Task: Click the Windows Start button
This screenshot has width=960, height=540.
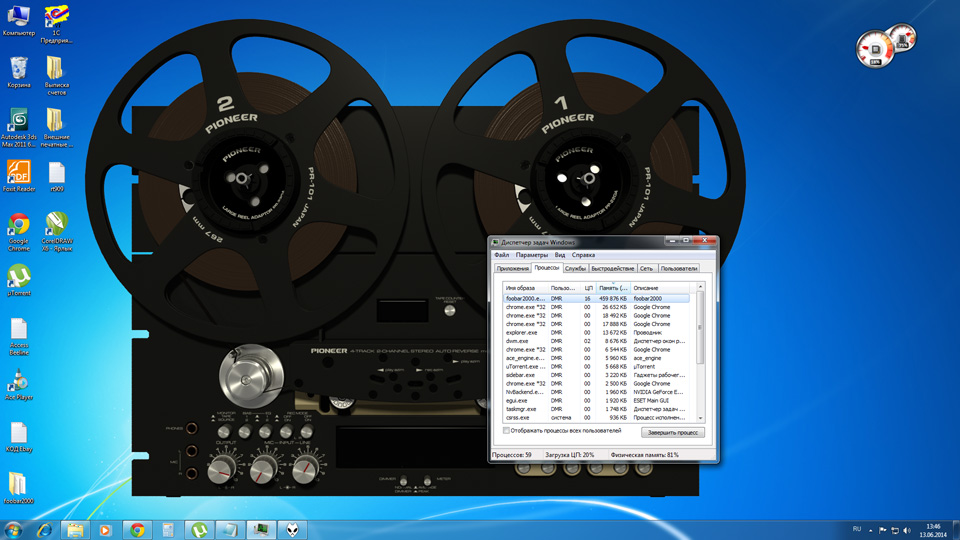Action: pyautogui.click(x=14, y=530)
